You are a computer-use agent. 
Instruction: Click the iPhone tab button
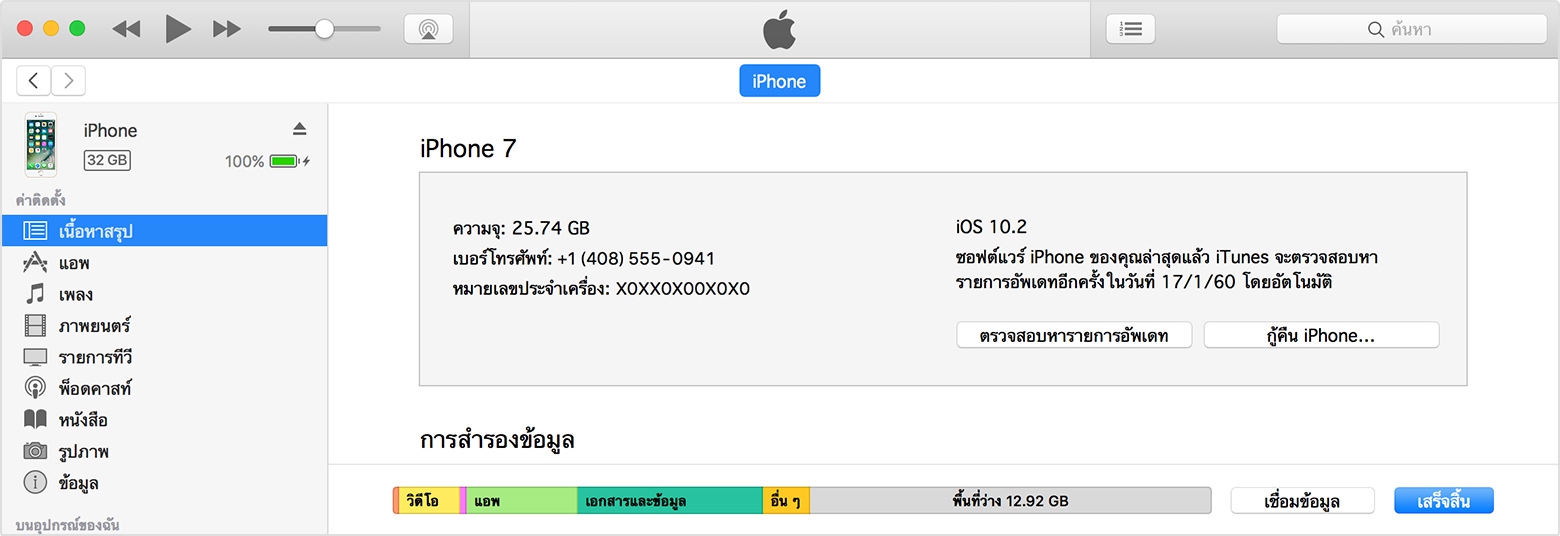779,81
